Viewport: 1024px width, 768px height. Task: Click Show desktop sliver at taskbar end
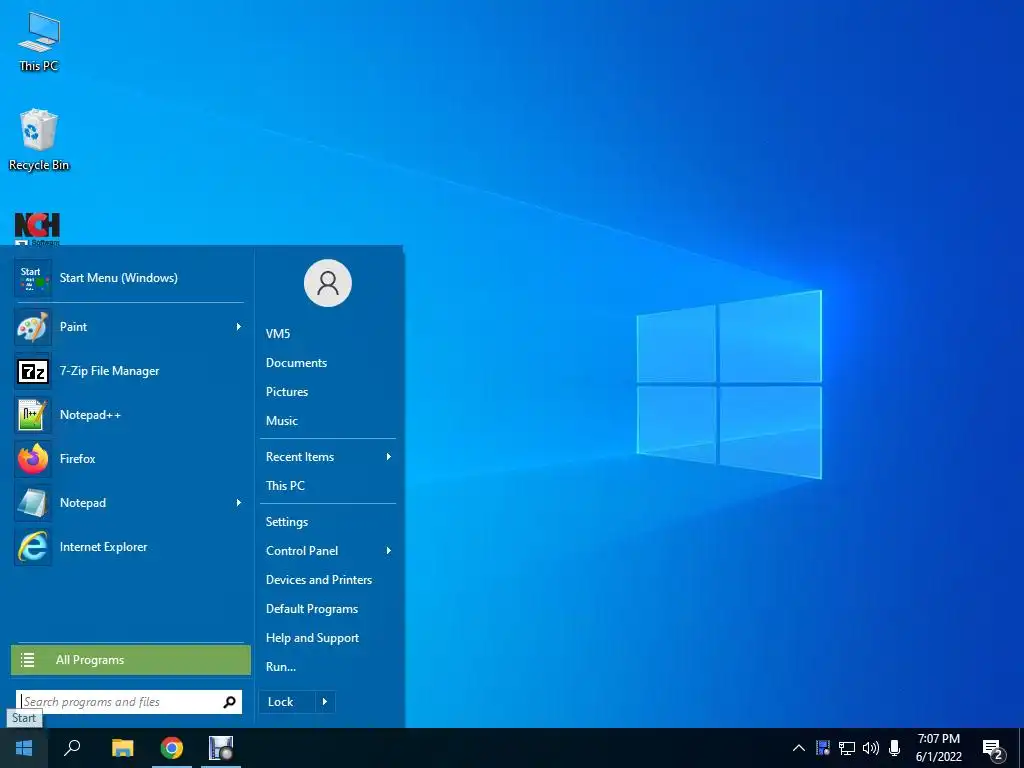(x=1021, y=748)
